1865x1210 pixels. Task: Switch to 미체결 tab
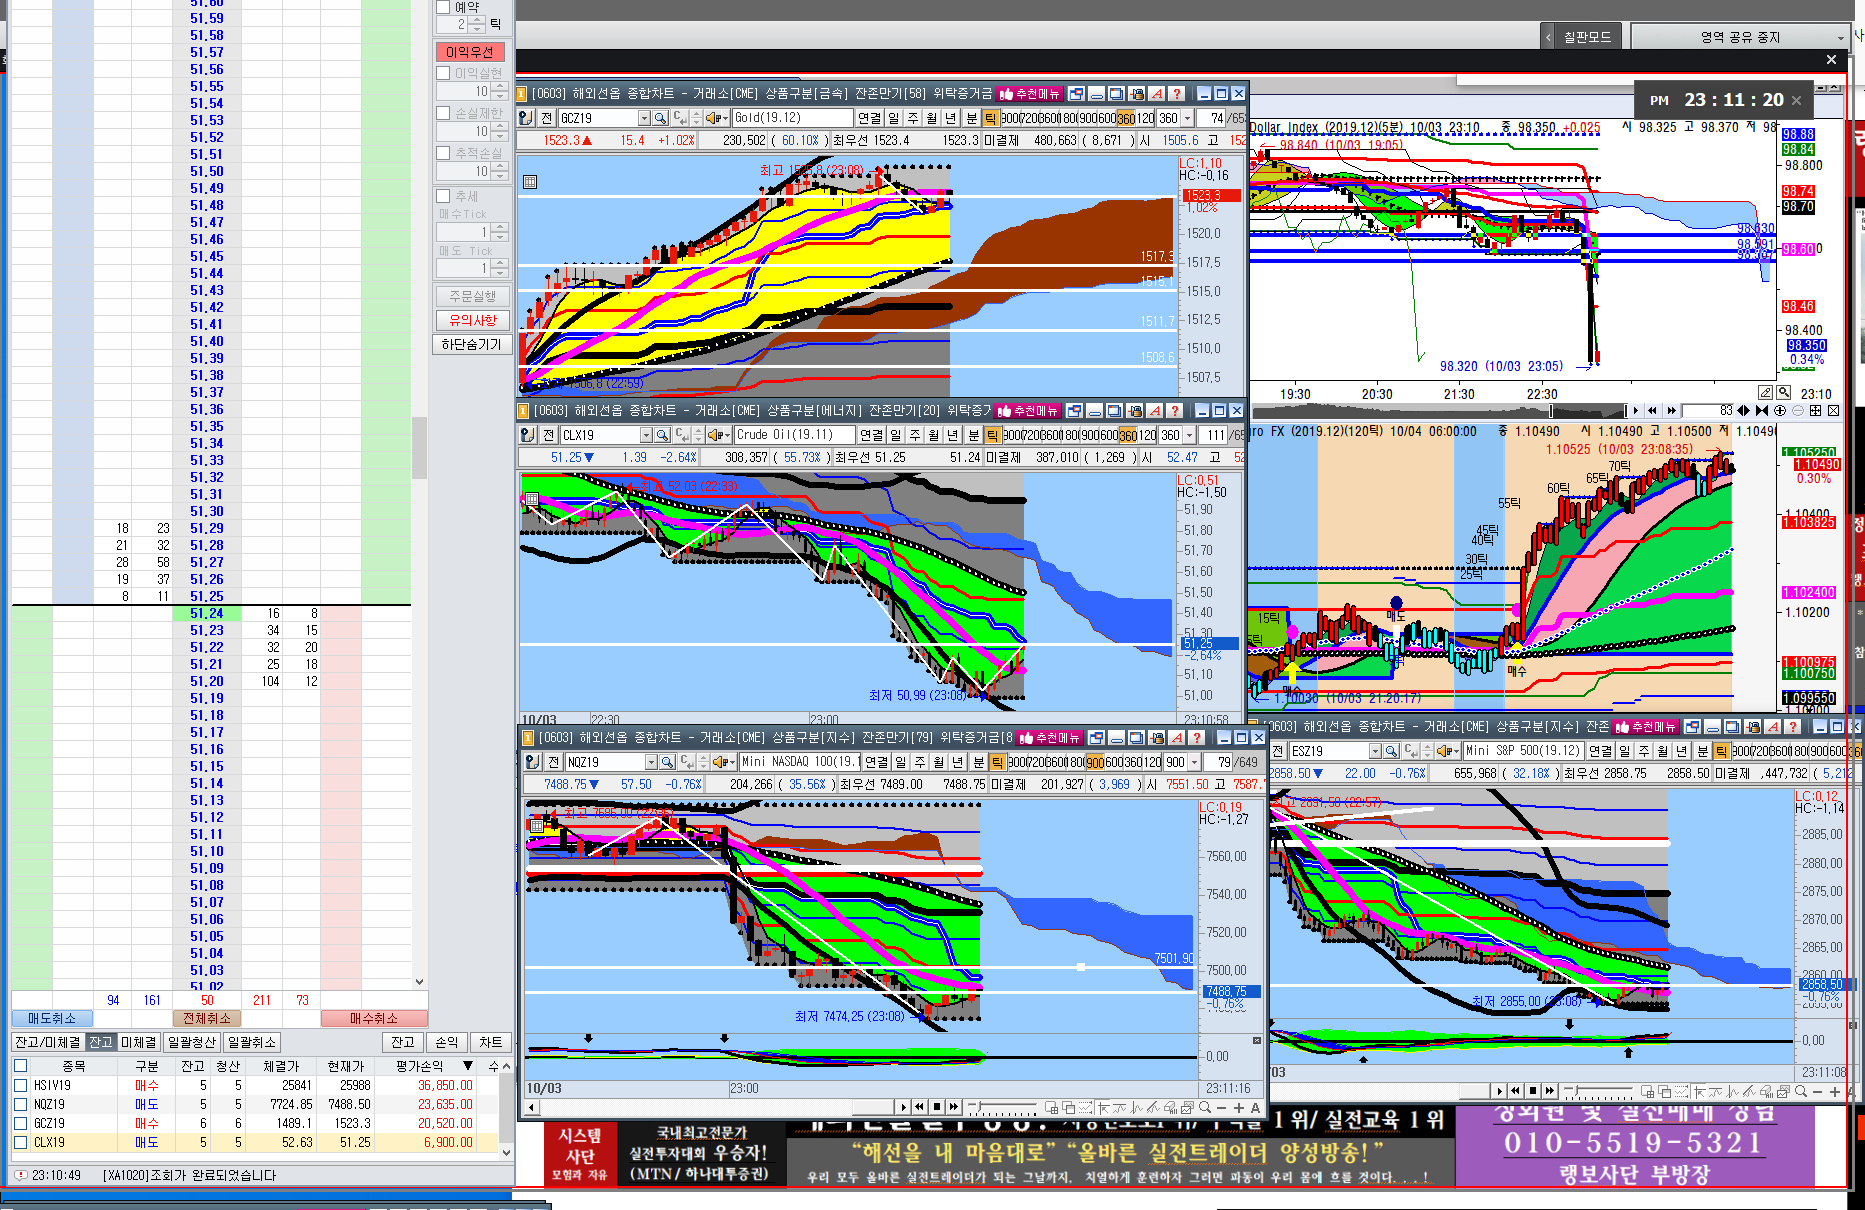coord(139,1042)
